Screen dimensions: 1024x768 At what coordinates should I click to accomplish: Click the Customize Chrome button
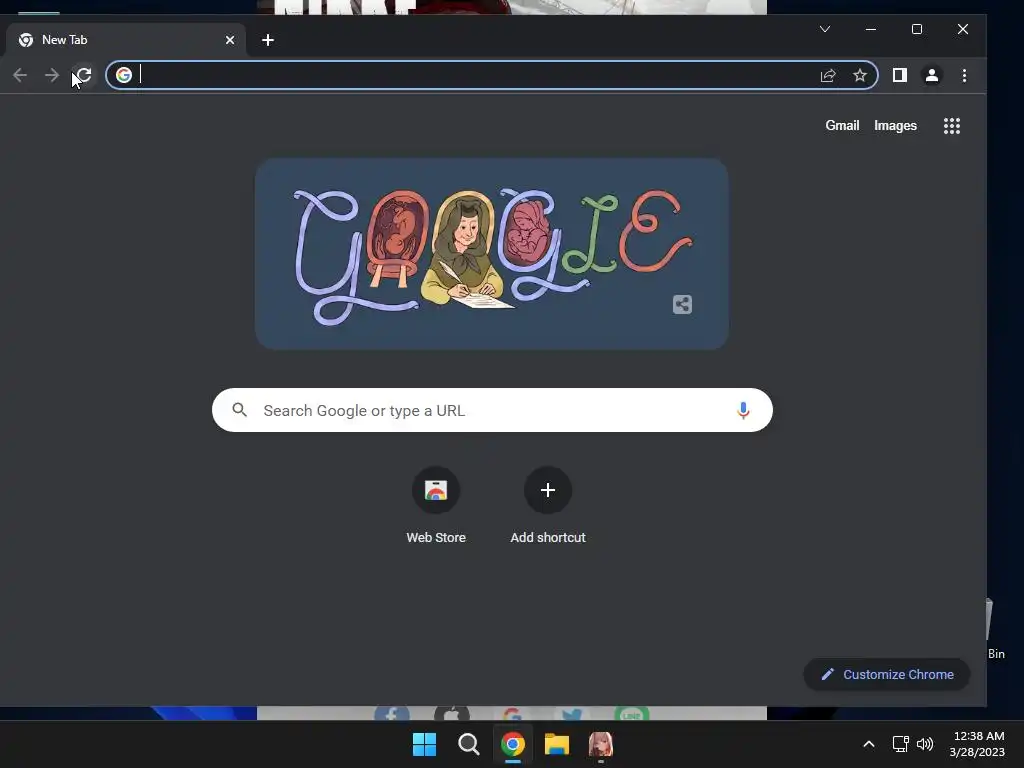pyautogui.click(x=887, y=675)
